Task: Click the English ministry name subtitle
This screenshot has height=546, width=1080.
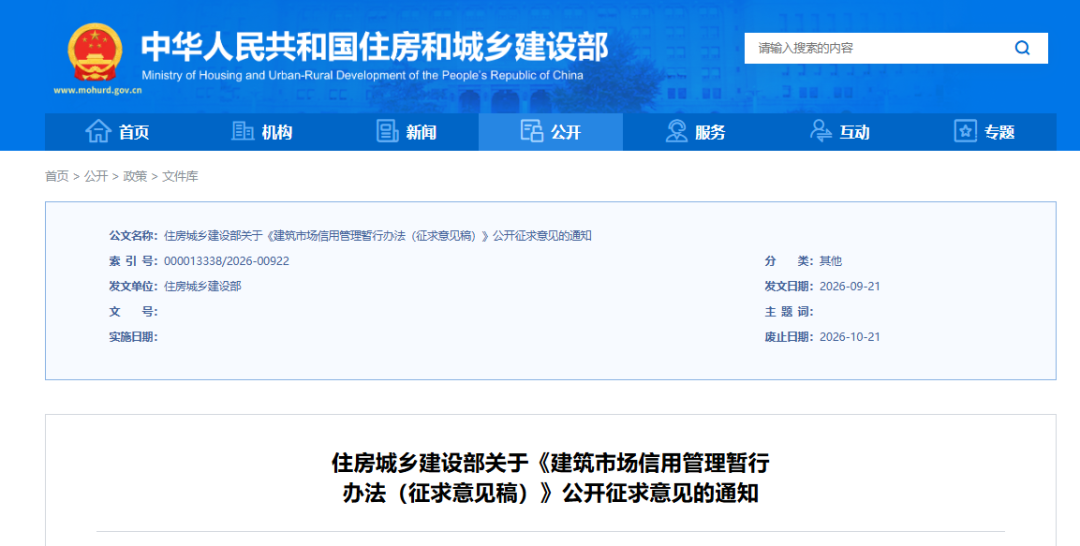Action: [362, 75]
